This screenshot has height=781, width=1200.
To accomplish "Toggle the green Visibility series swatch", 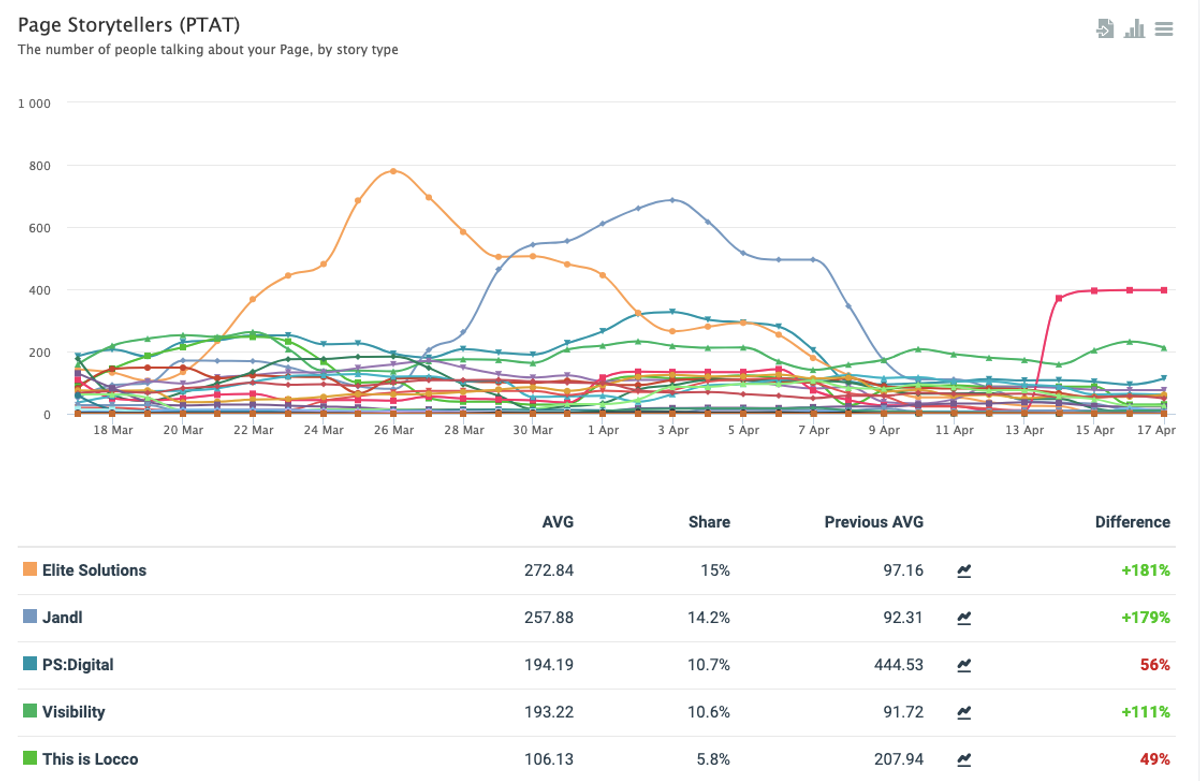I will 30,712.
